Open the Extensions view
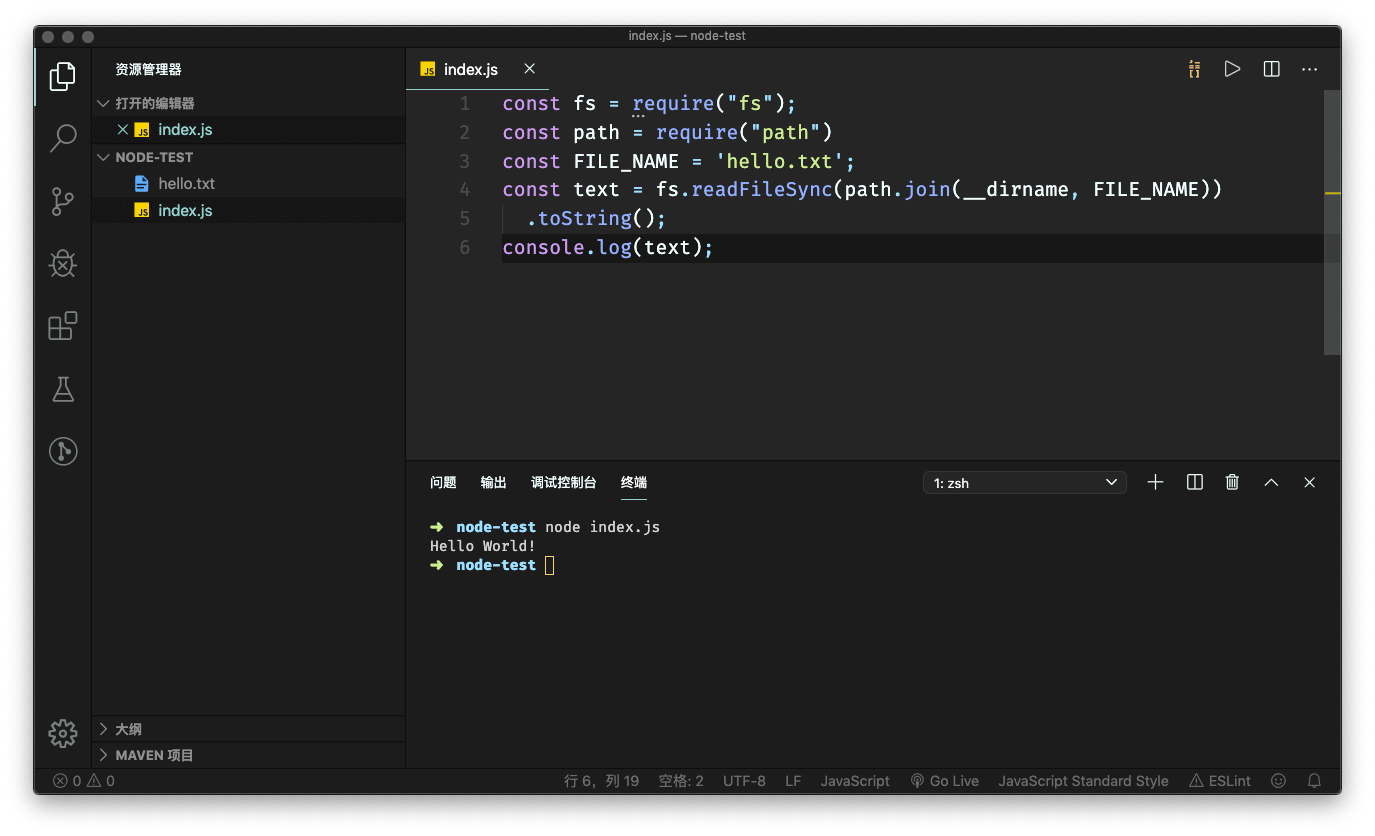Viewport: 1375px width, 836px height. click(x=62, y=326)
